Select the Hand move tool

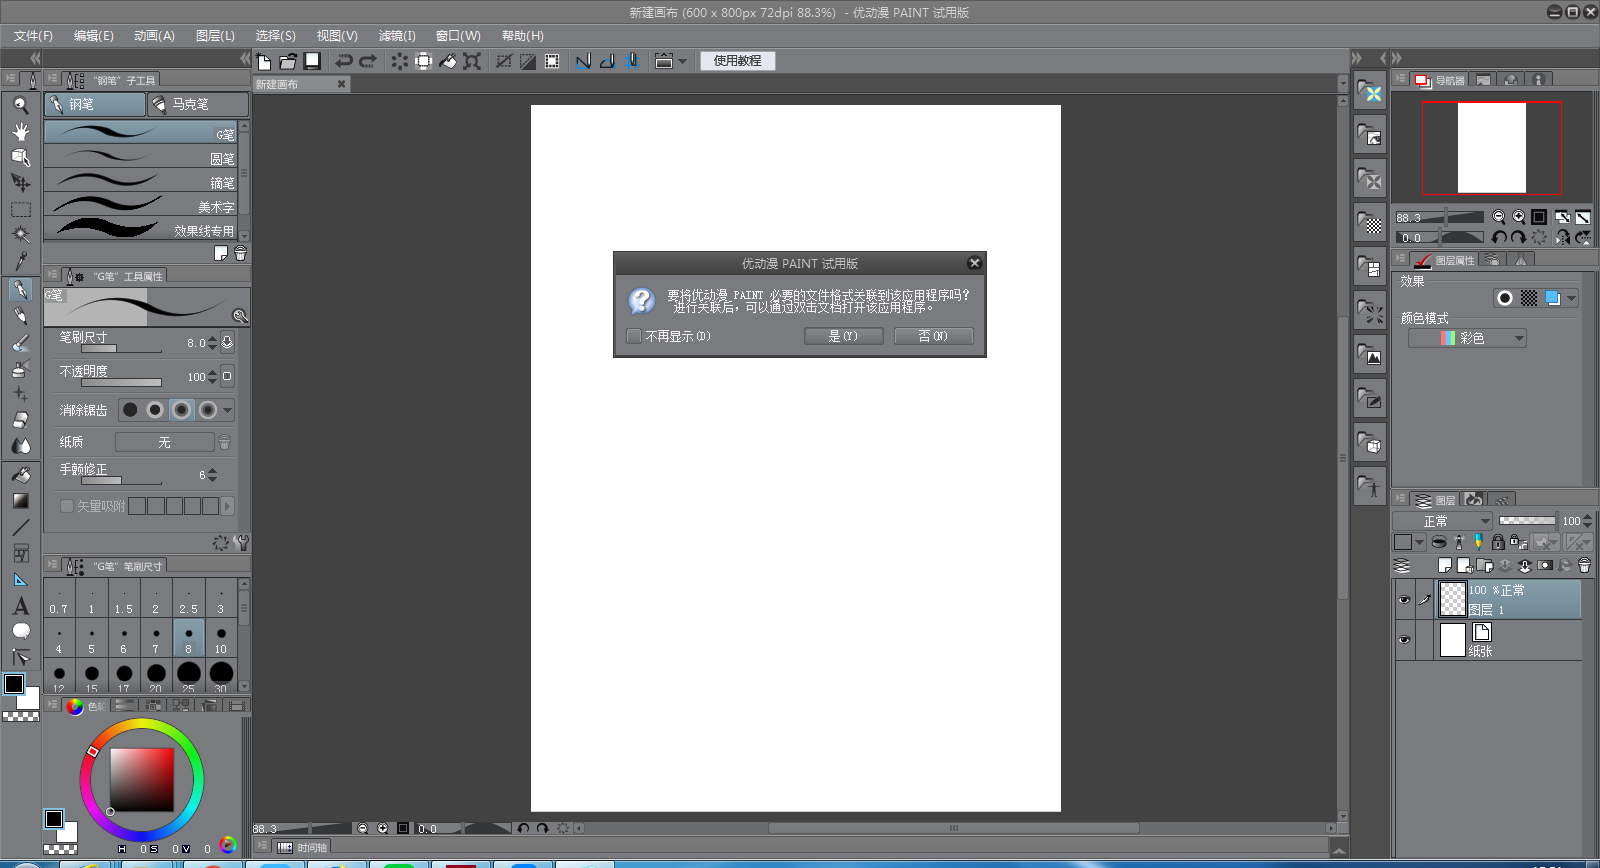click(x=20, y=131)
